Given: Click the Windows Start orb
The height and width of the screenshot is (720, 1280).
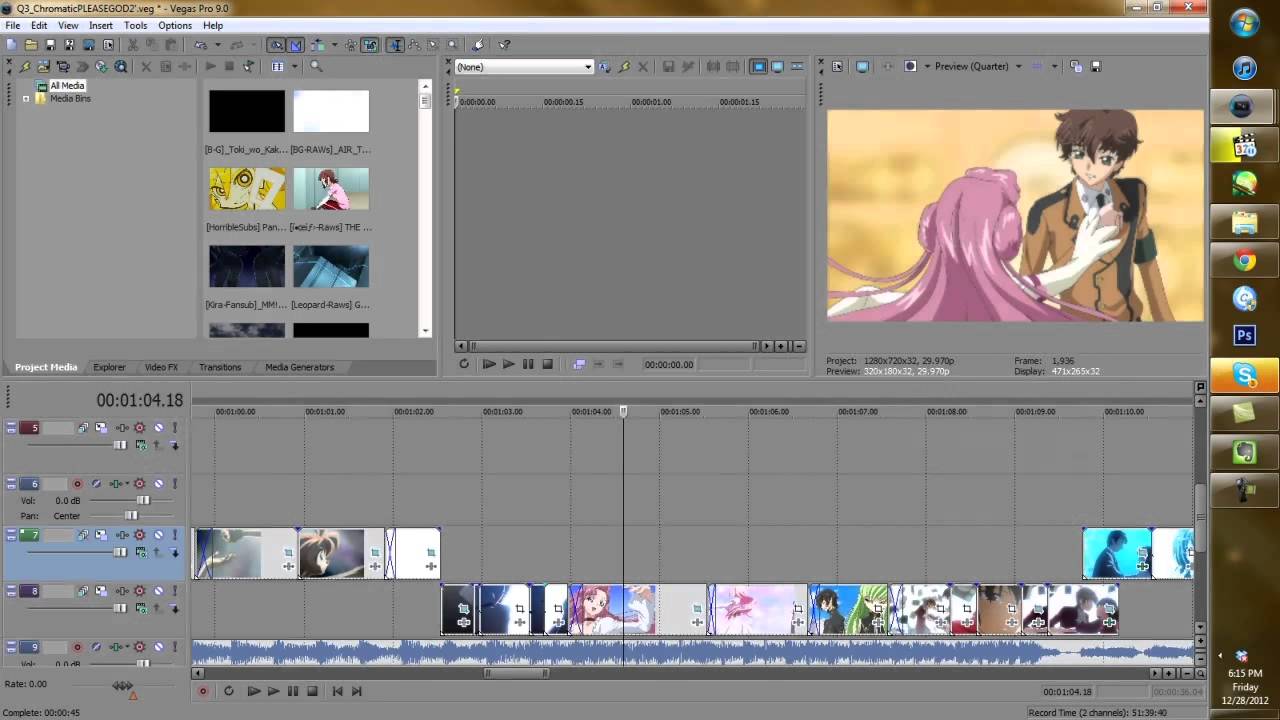Looking at the screenshot, I should click(1245, 22).
